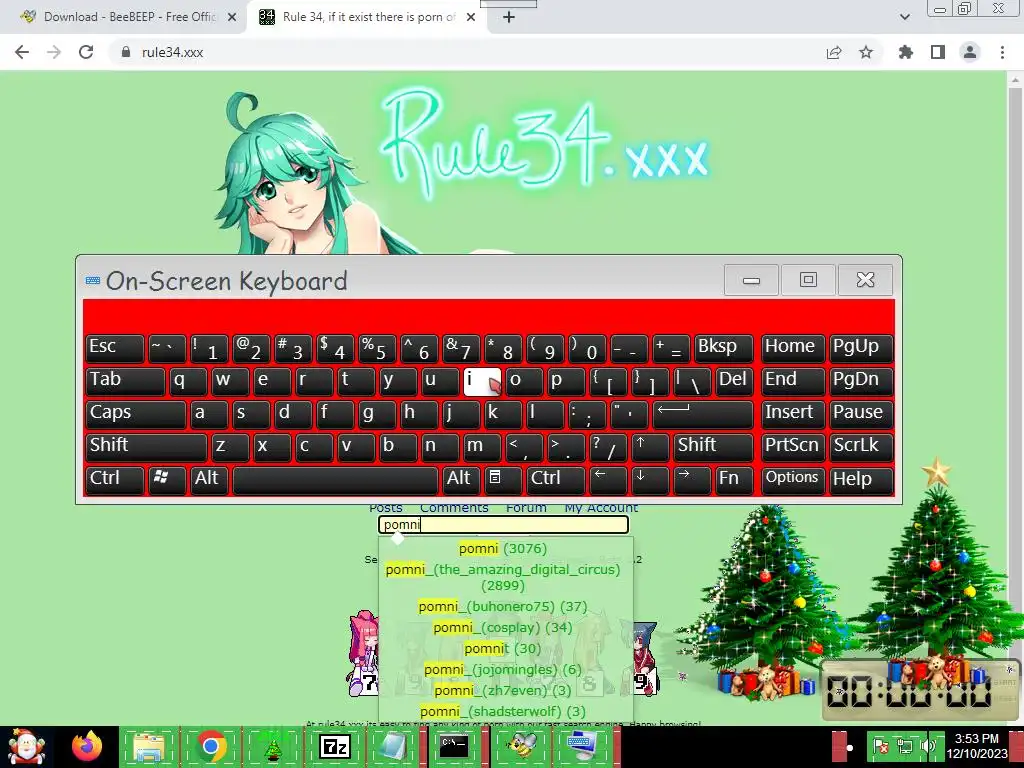Toggle the Fn key on keyboard

[734, 479]
